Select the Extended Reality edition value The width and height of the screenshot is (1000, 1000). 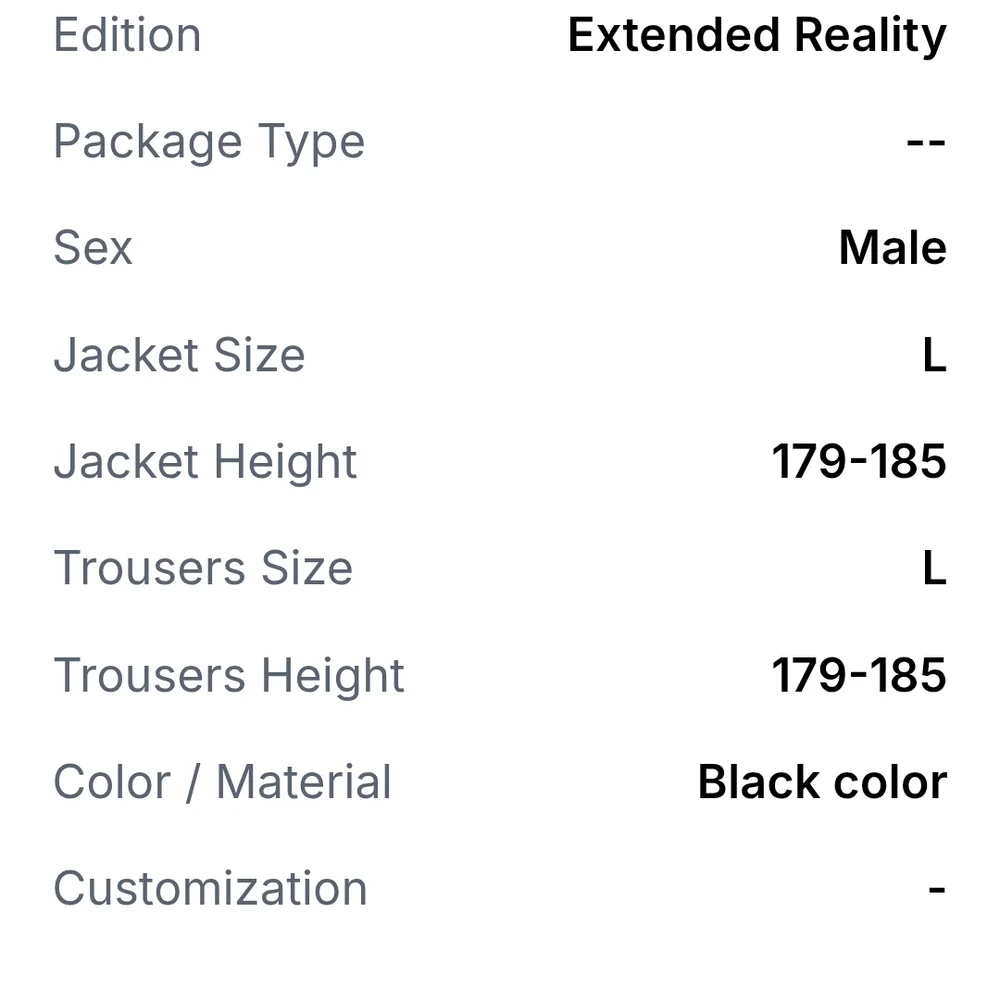coord(757,36)
